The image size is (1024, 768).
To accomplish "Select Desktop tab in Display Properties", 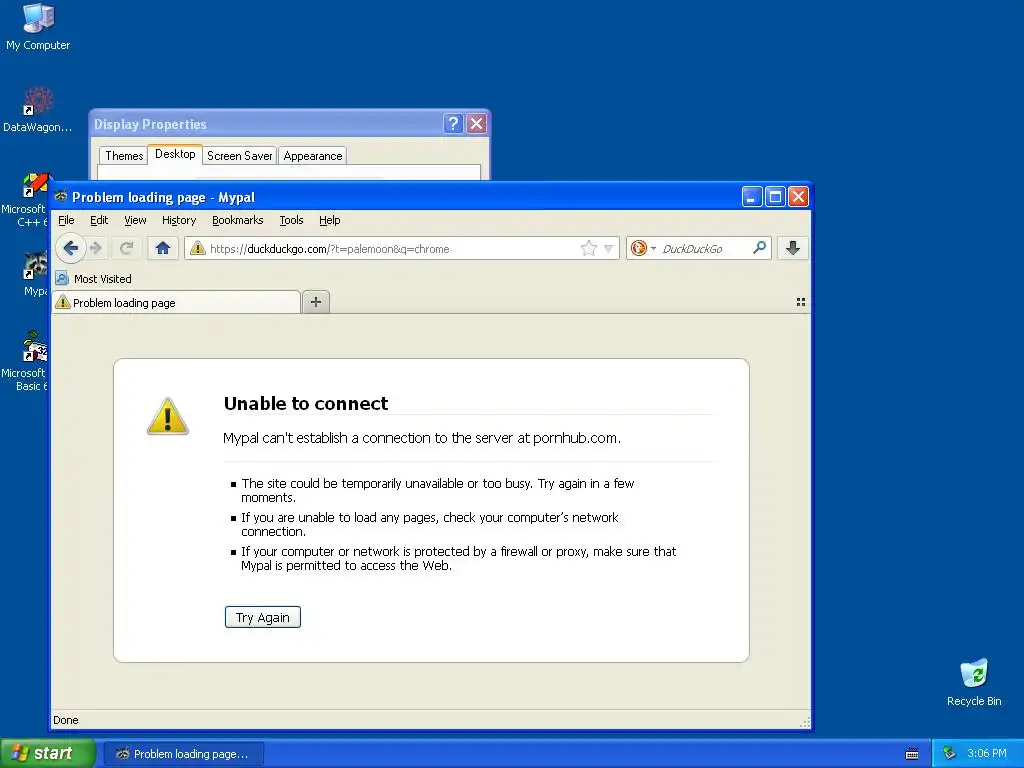I will (175, 154).
